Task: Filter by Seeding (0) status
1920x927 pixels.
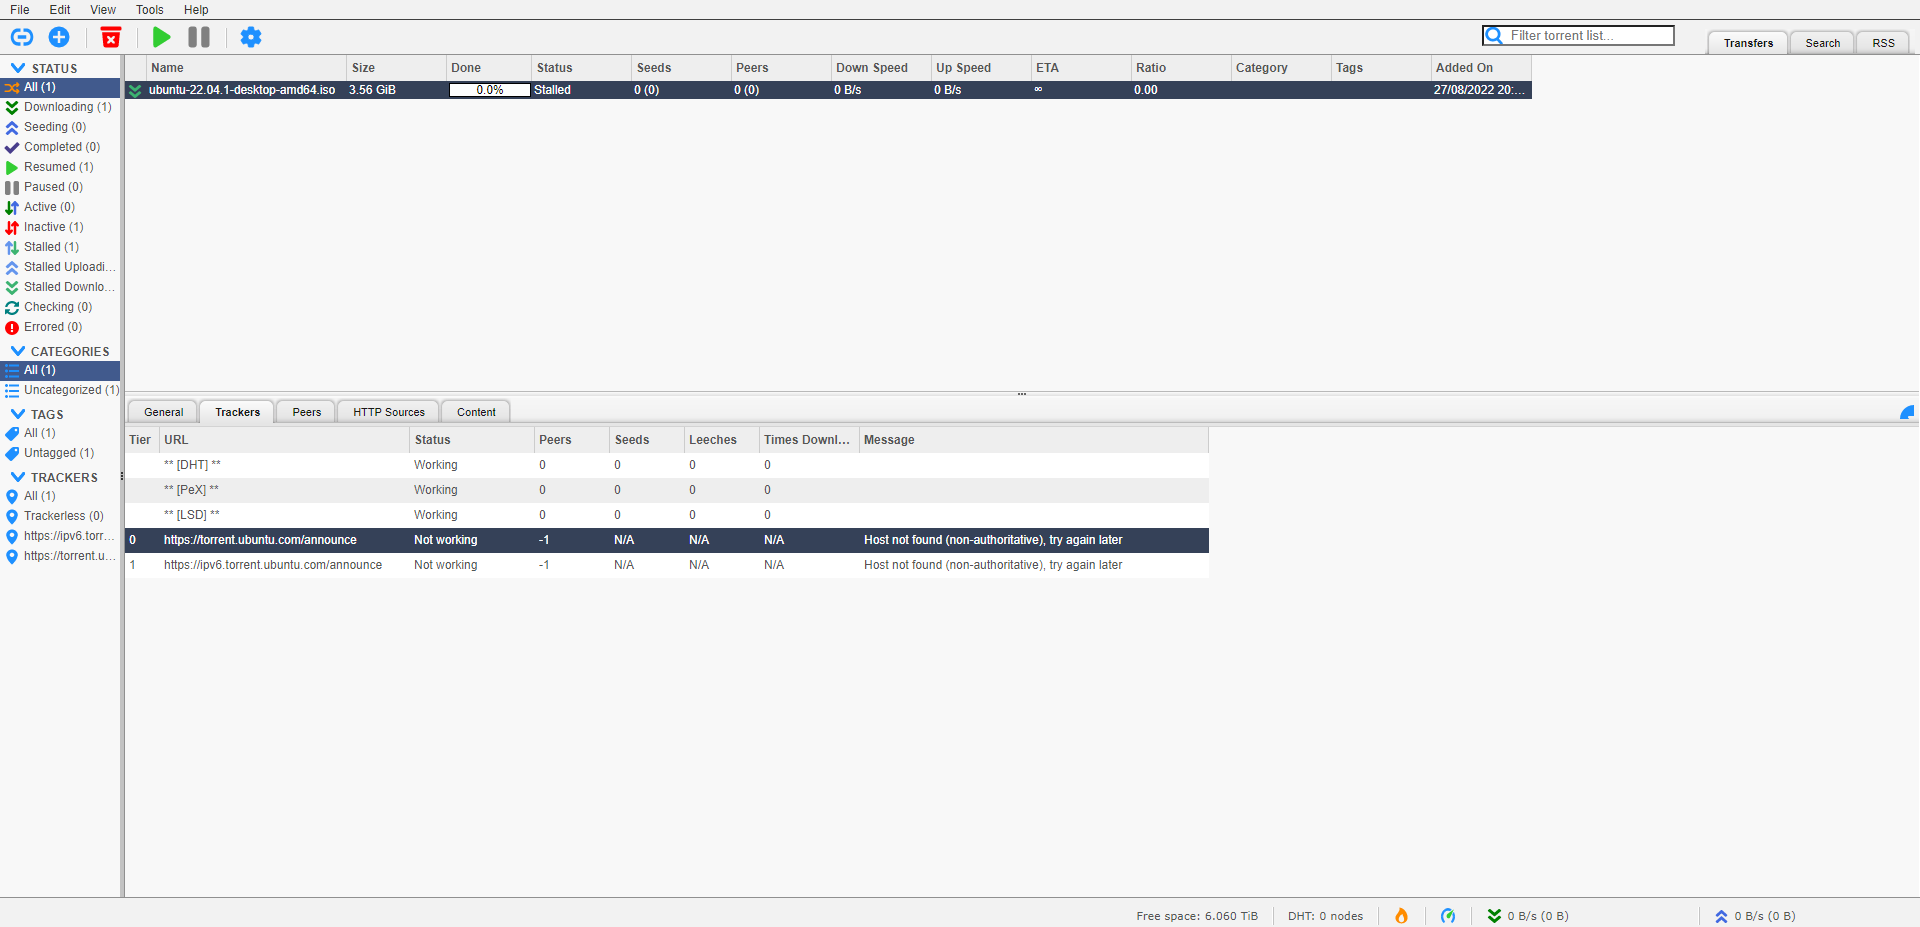Action: click(60, 127)
